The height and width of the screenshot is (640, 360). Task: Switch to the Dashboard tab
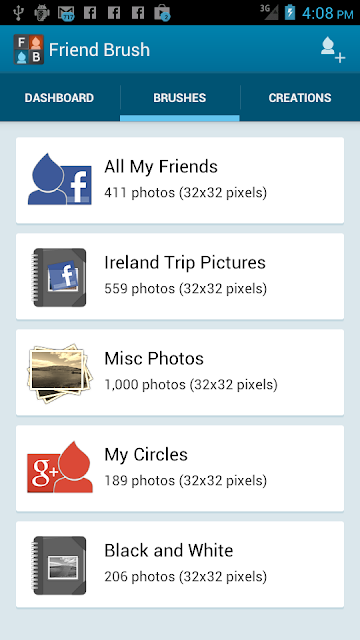(x=60, y=98)
